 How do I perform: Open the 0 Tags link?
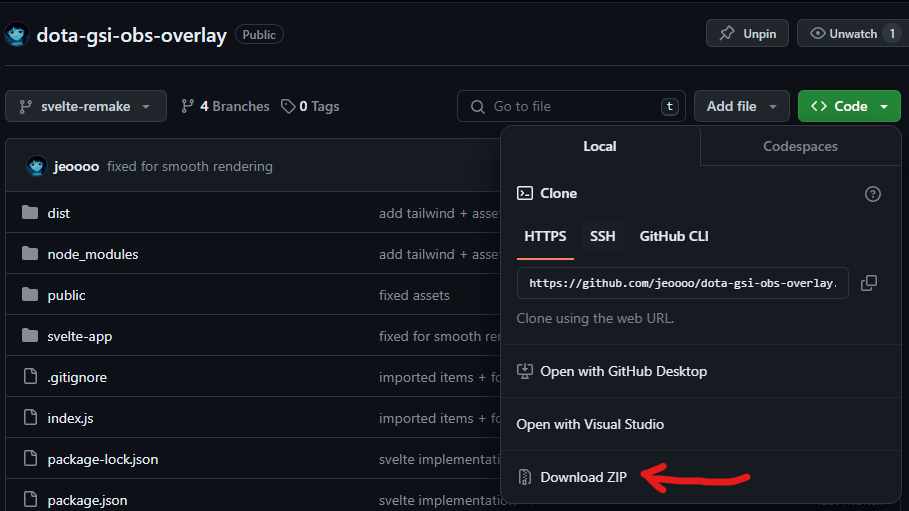[310, 106]
